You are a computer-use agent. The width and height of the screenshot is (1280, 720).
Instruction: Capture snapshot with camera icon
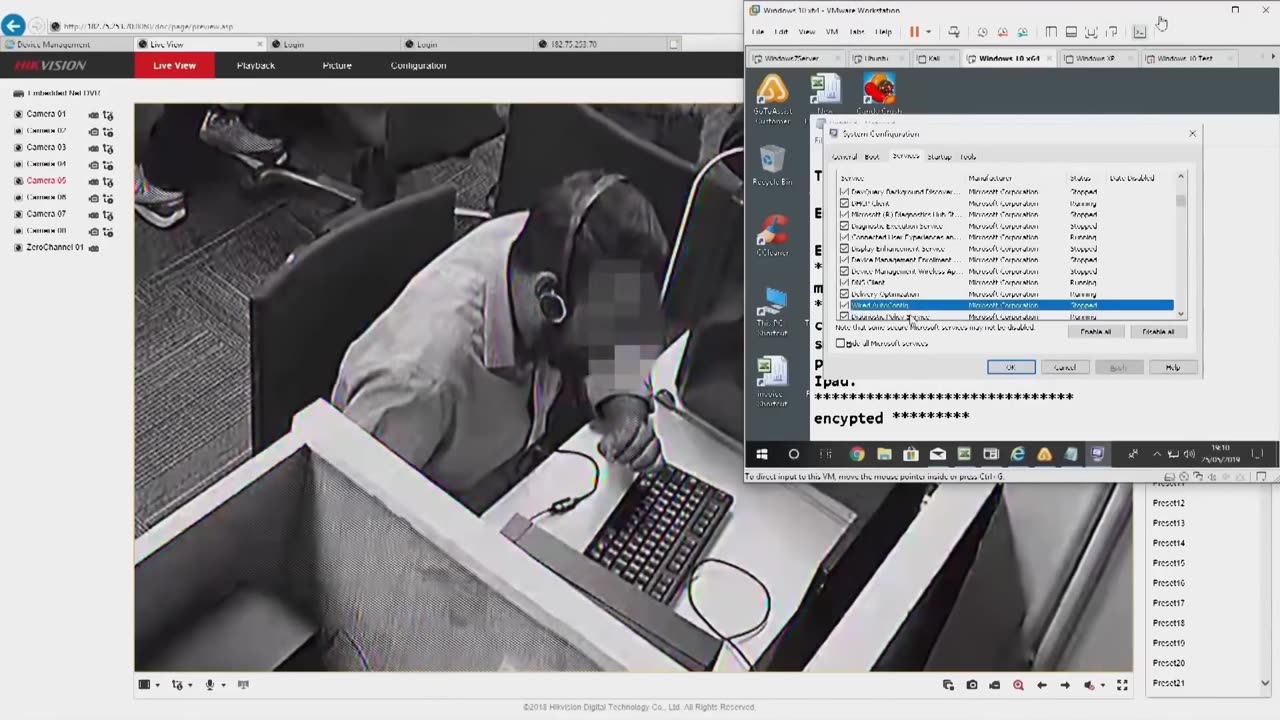[972, 685]
